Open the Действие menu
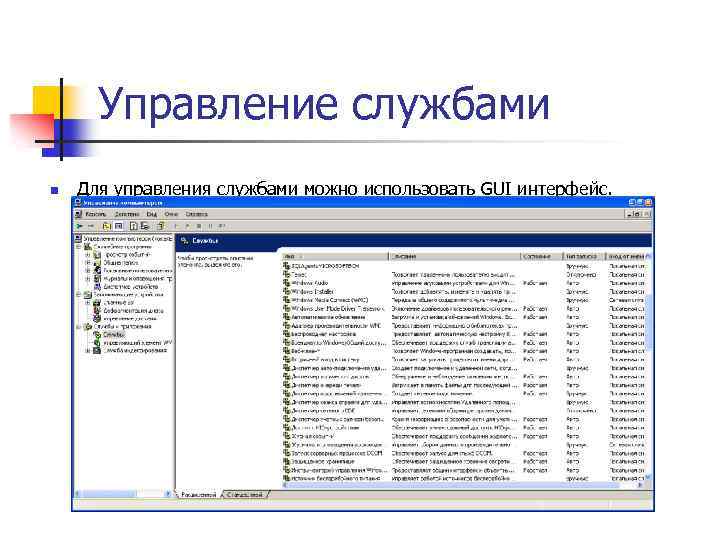The width and height of the screenshot is (720, 540). click(x=127, y=214)
